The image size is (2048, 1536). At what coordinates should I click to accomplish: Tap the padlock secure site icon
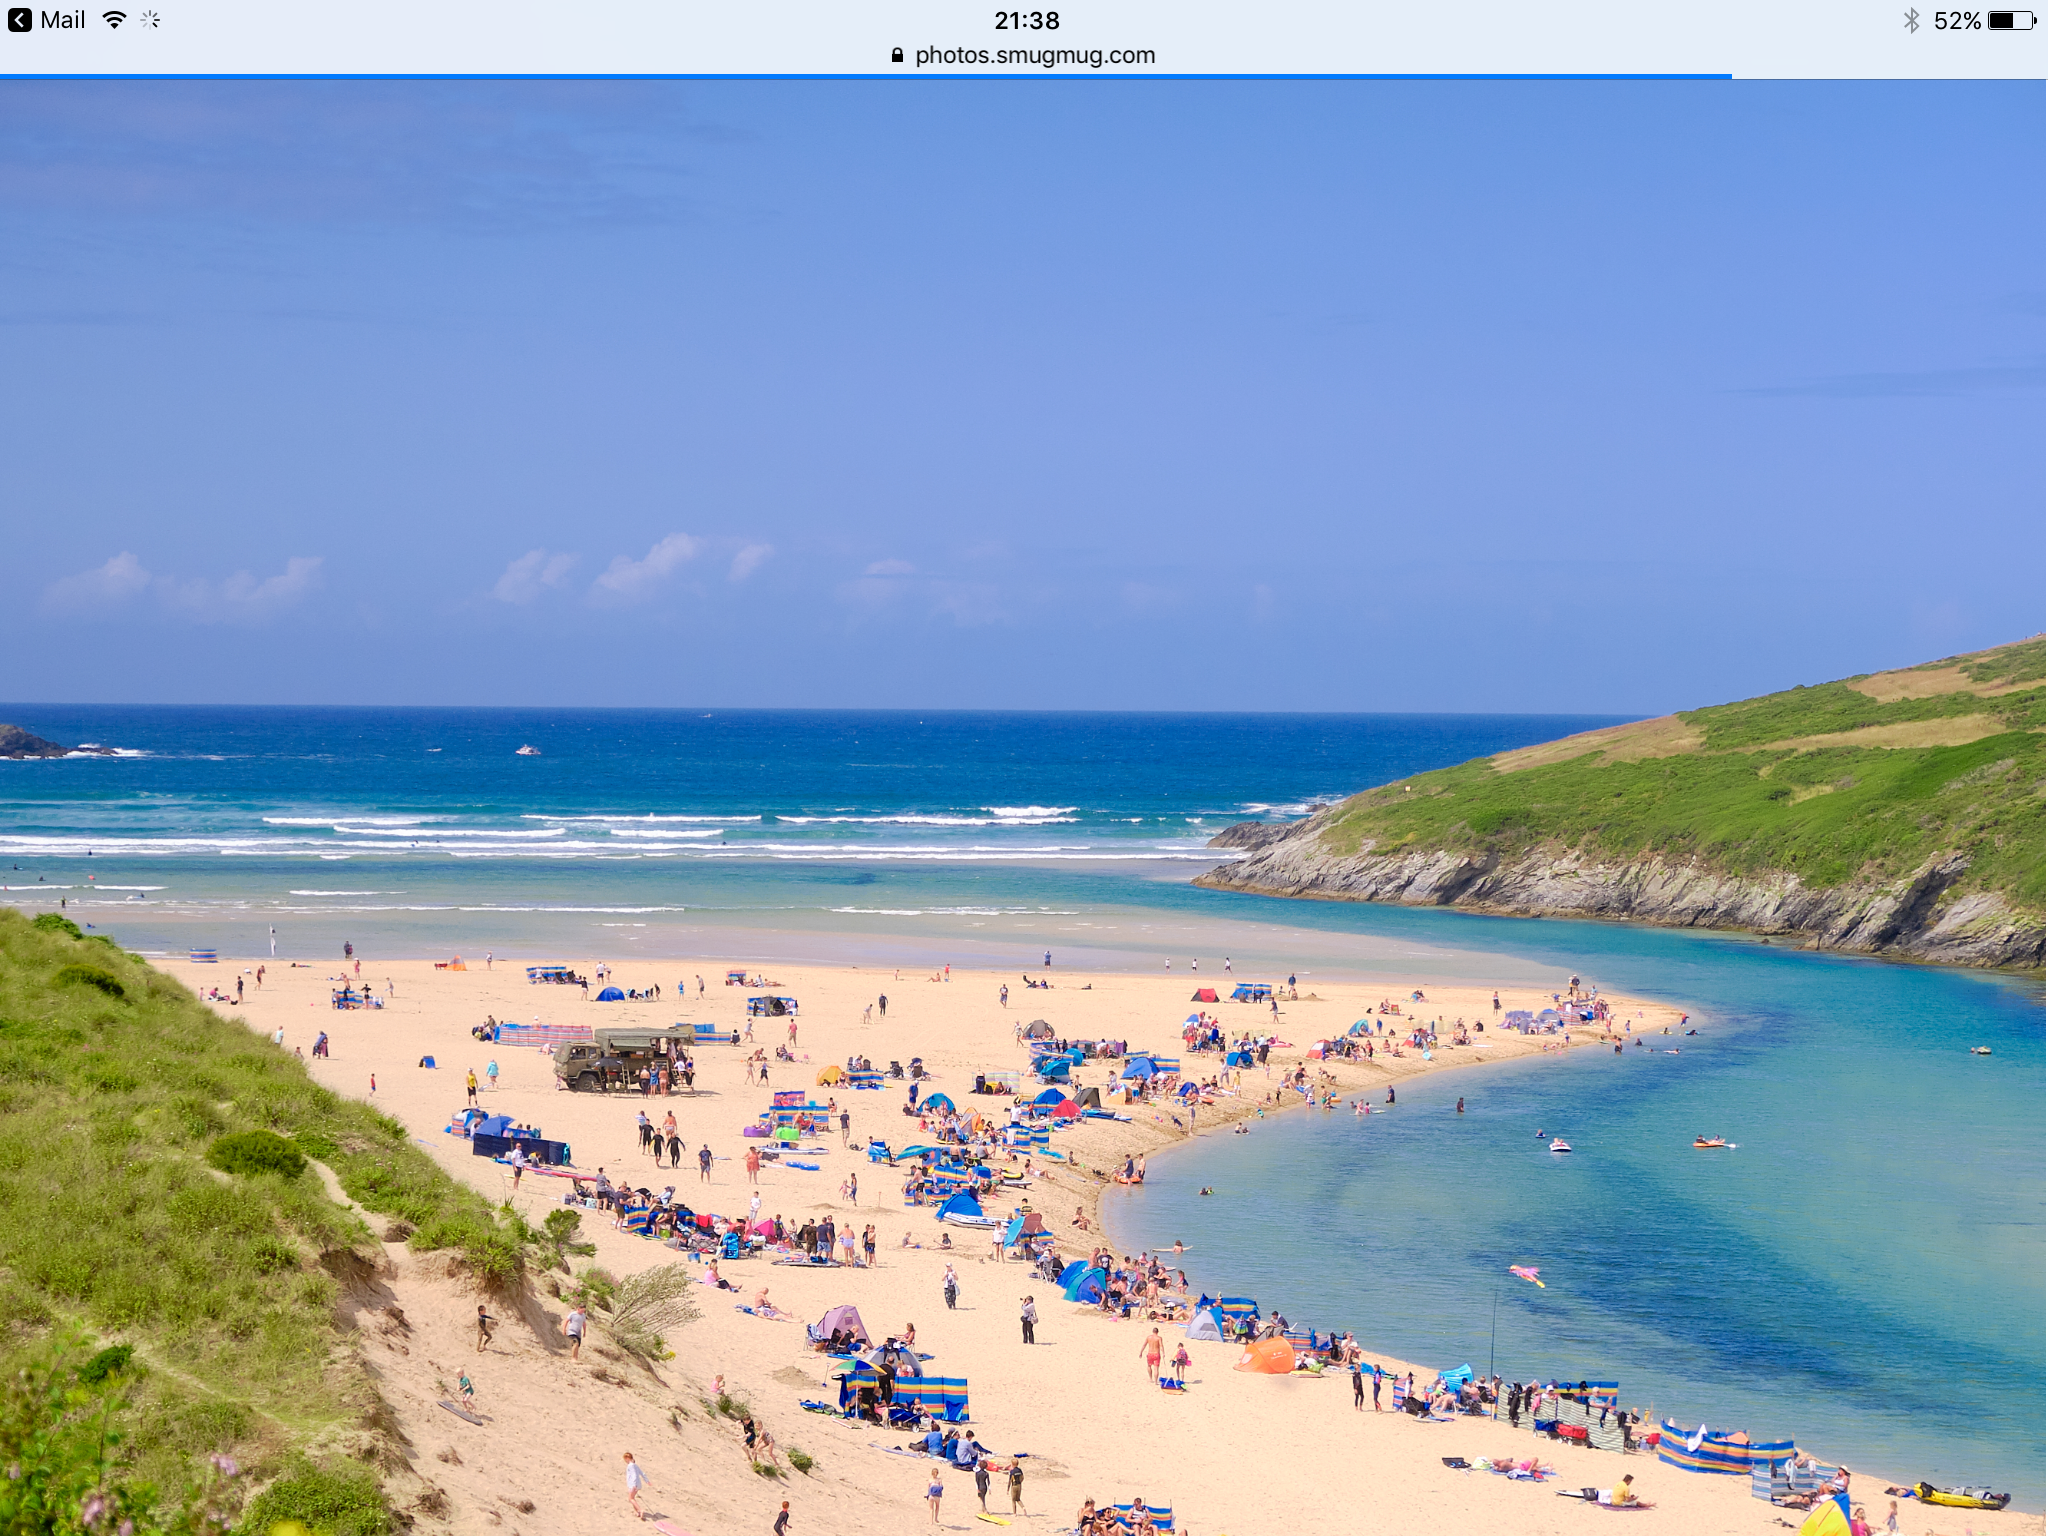pyautogui.click(x=897, y=56)
